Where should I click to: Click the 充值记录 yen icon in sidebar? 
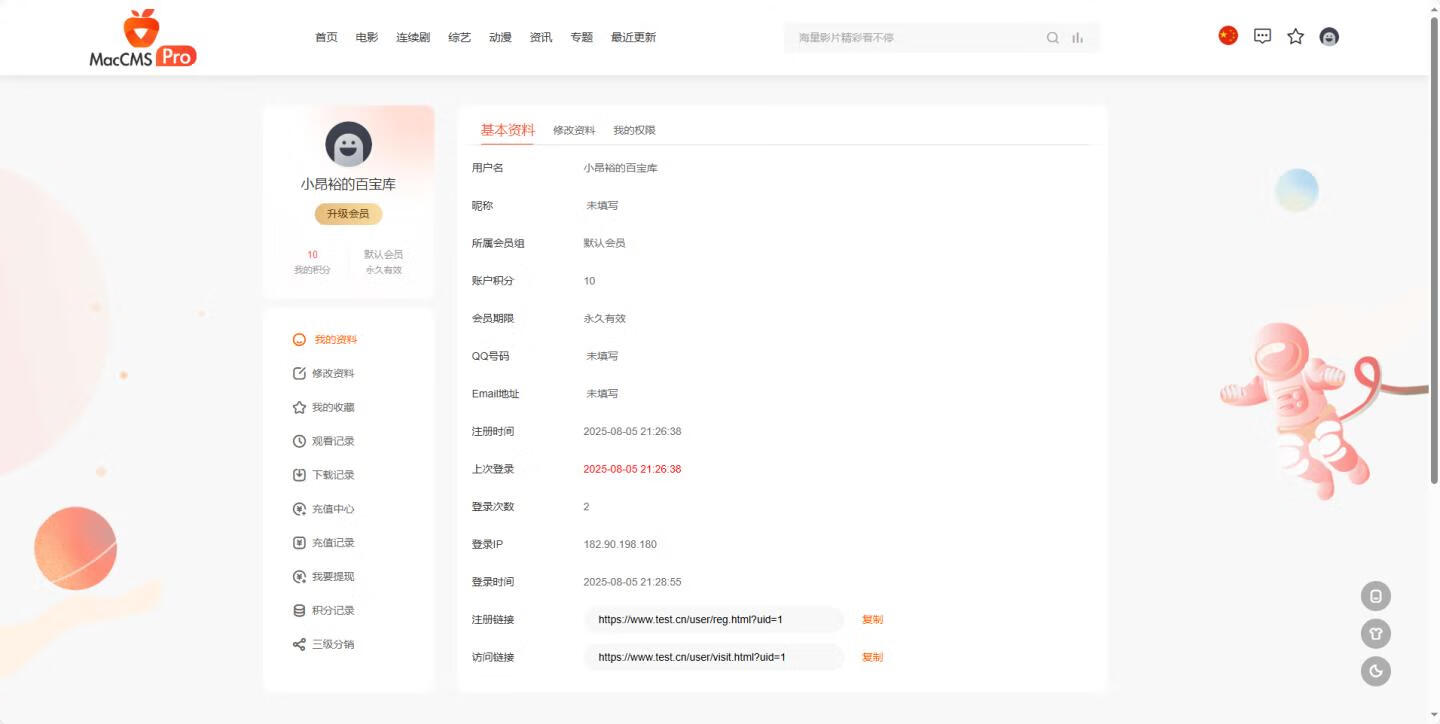point(299,543)
